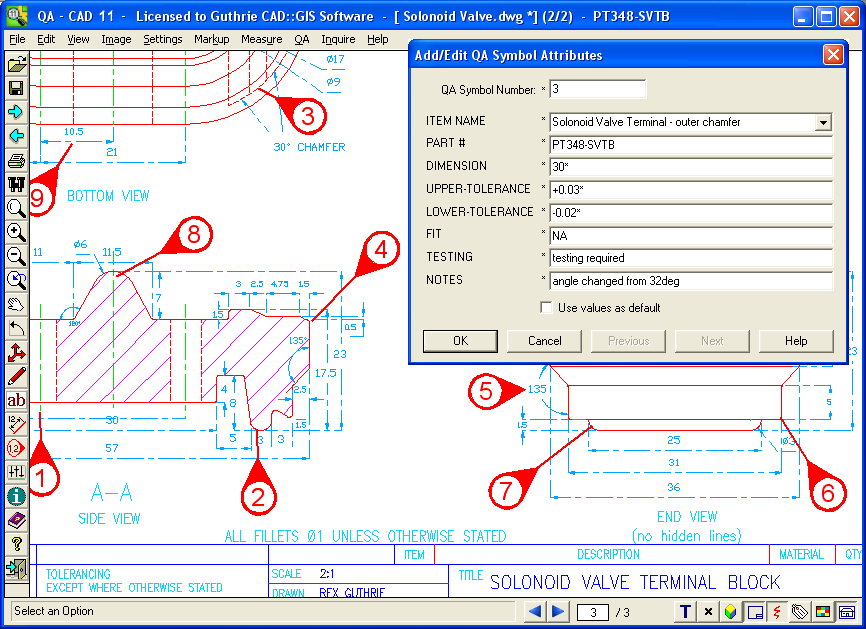866x629 pixels.
Task: Click OK in the QA Symbol Attributes dialog
Action: tap(460, 341)
